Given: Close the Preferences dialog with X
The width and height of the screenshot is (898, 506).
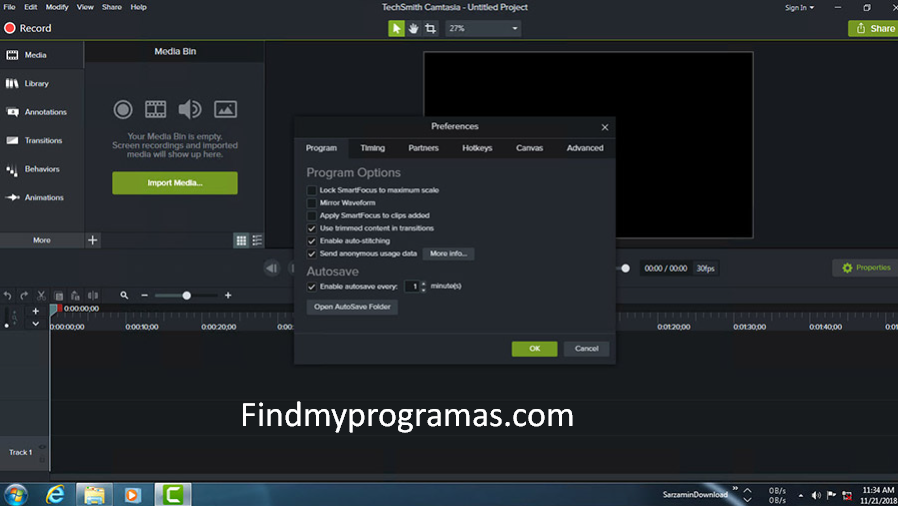Looking at the screenshot, I should [605, 127].
